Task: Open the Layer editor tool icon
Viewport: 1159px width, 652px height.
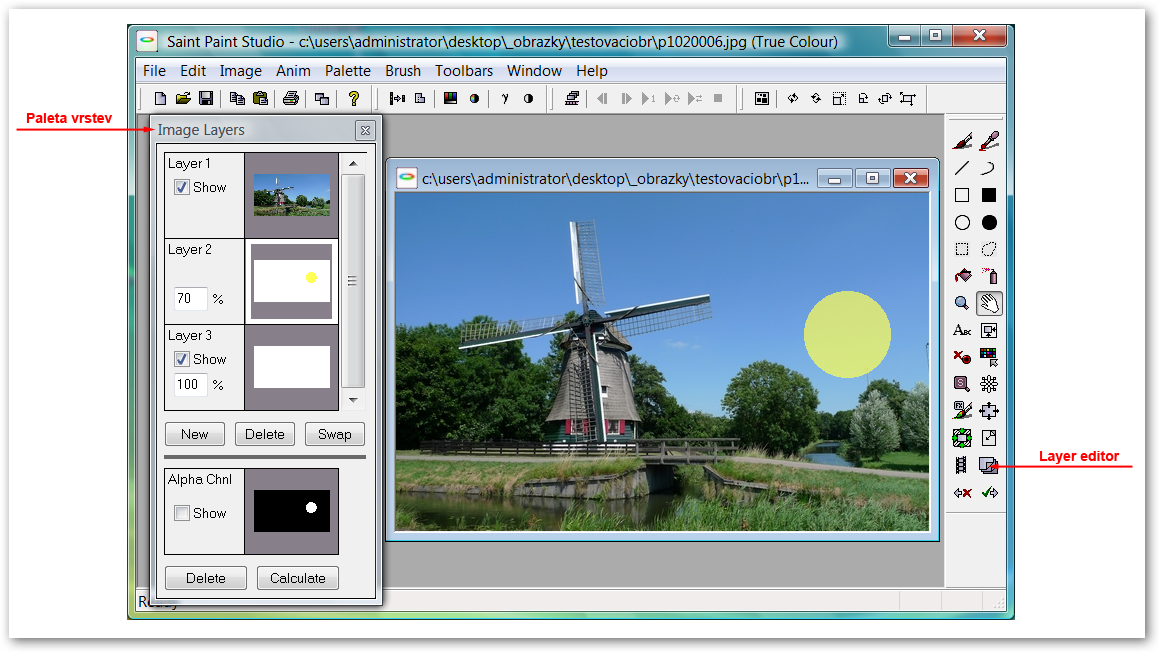Action: point(988,465)
